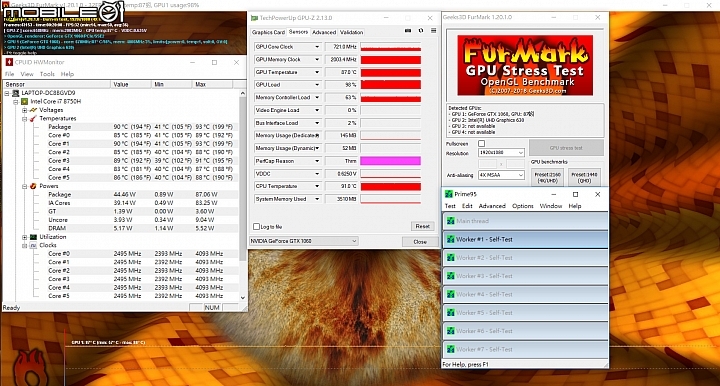Image resolution: width=720 pixels, height=386 pixels.
Task: Switch to Graphics Card tab in GPU-Z
Action: coord(269,32)
